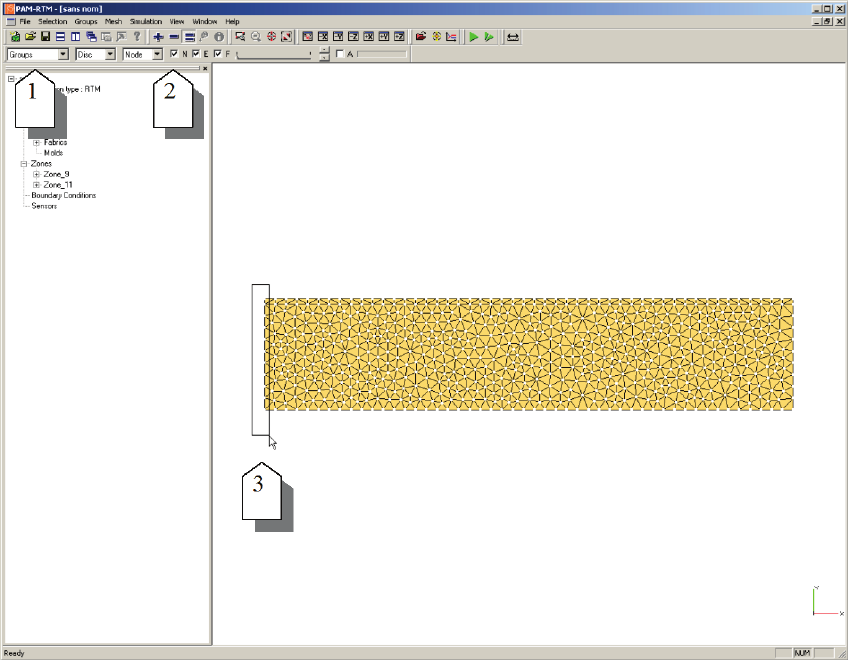Save using the floppy disk icon
848x660 pixels.
point(45,37)
